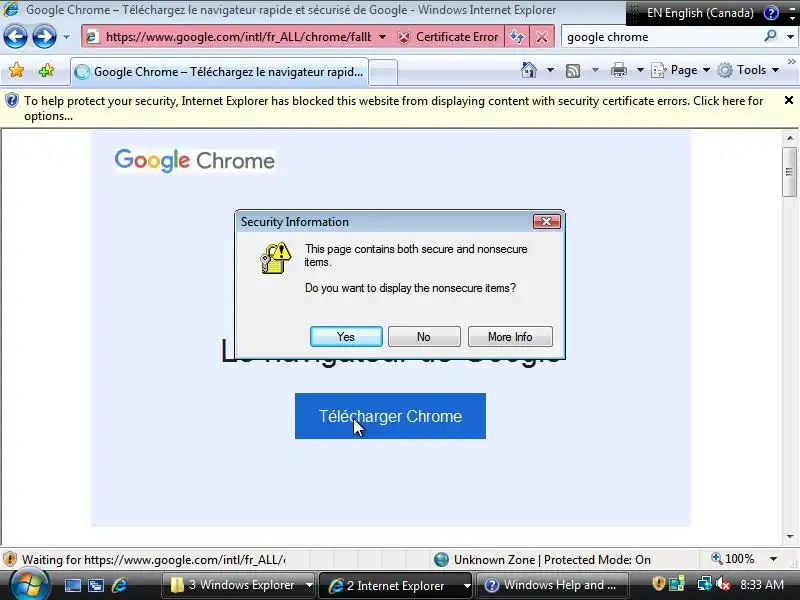
Task: Click the status bar security shield icon
Action: tap(10, 559)
